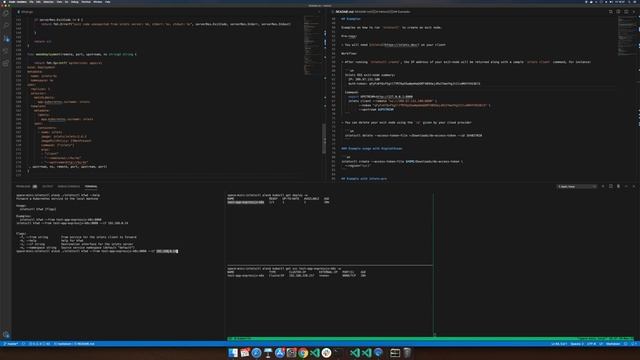Show errors and warnings from status bar
Screen dimensions: 640x360
click(39, 344)
